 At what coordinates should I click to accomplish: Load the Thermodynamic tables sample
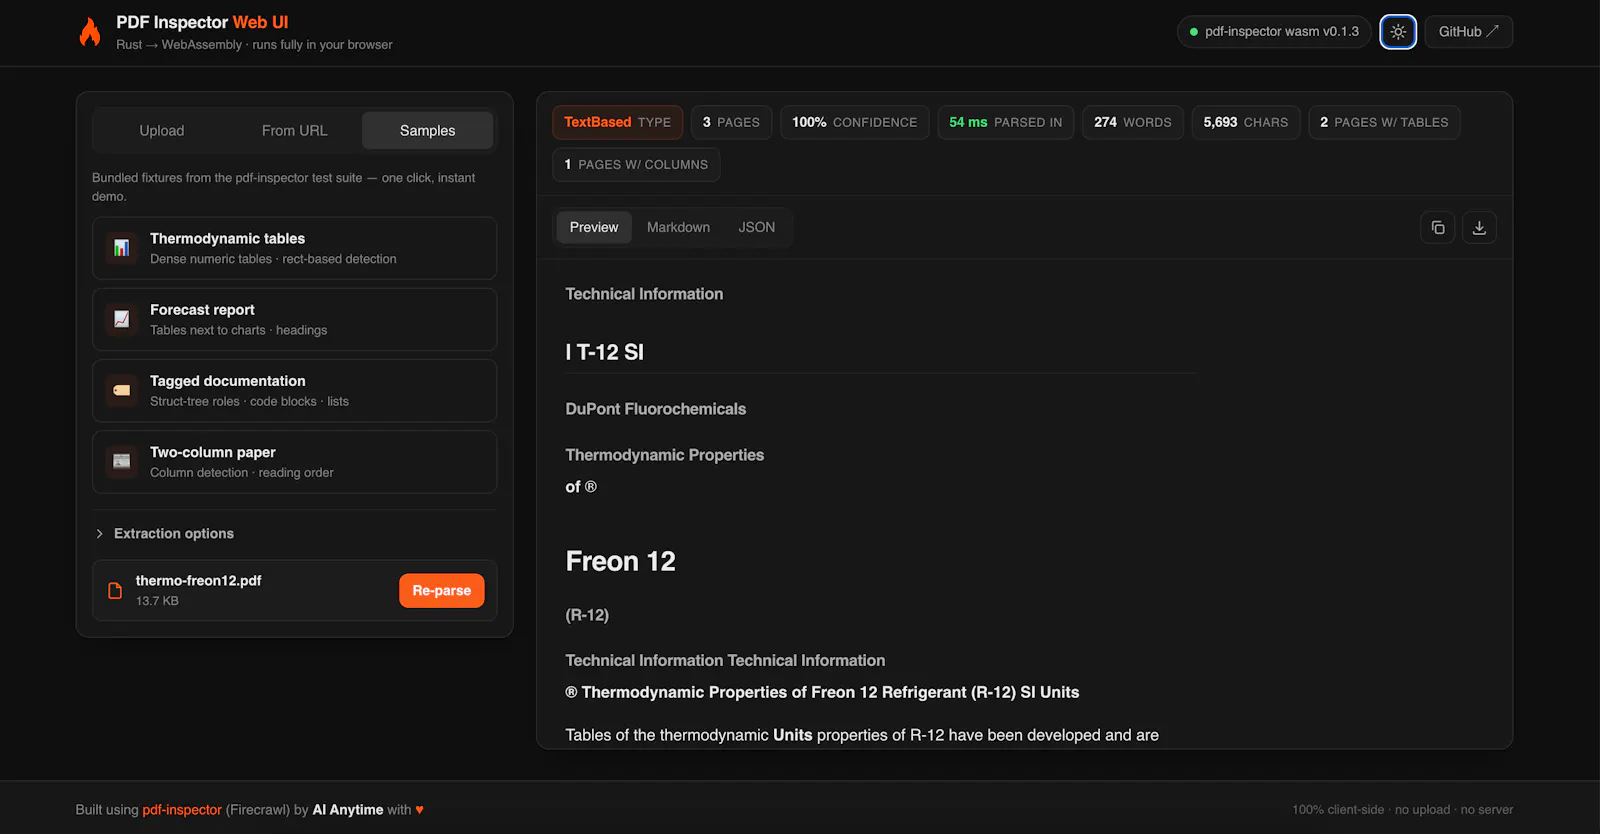click(294, 248)
